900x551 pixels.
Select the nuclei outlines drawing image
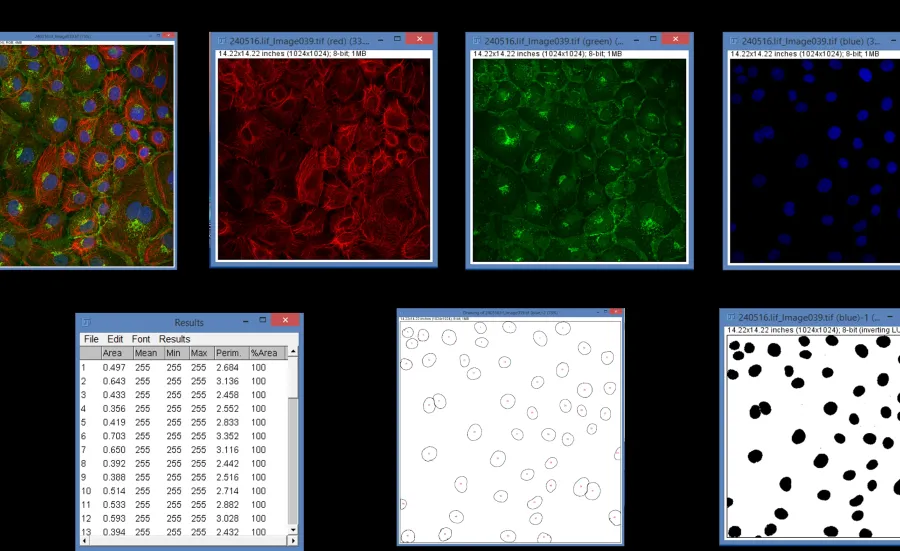coord(509,430)
